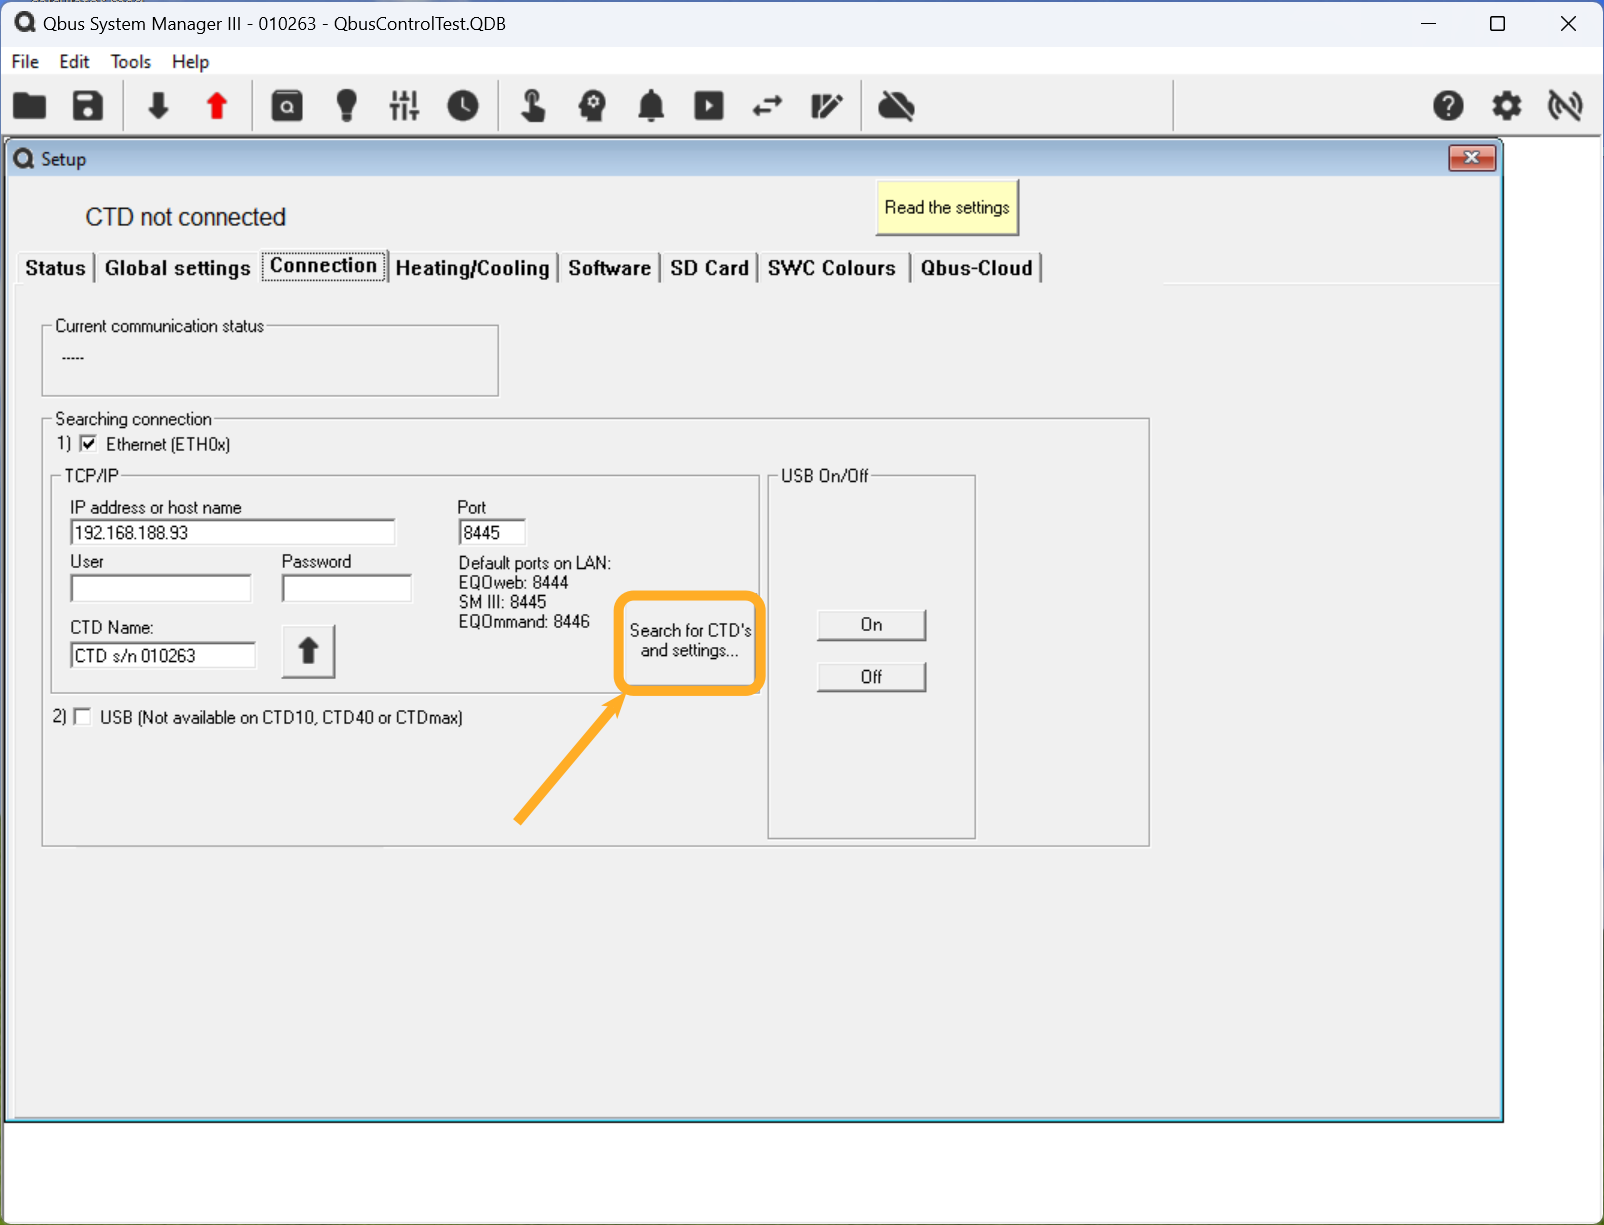This screenshot has width=1604, height=1225.
Task: Click the black download arrow toolbar icon
Action: pyautogui.click(x=158, y=105)
